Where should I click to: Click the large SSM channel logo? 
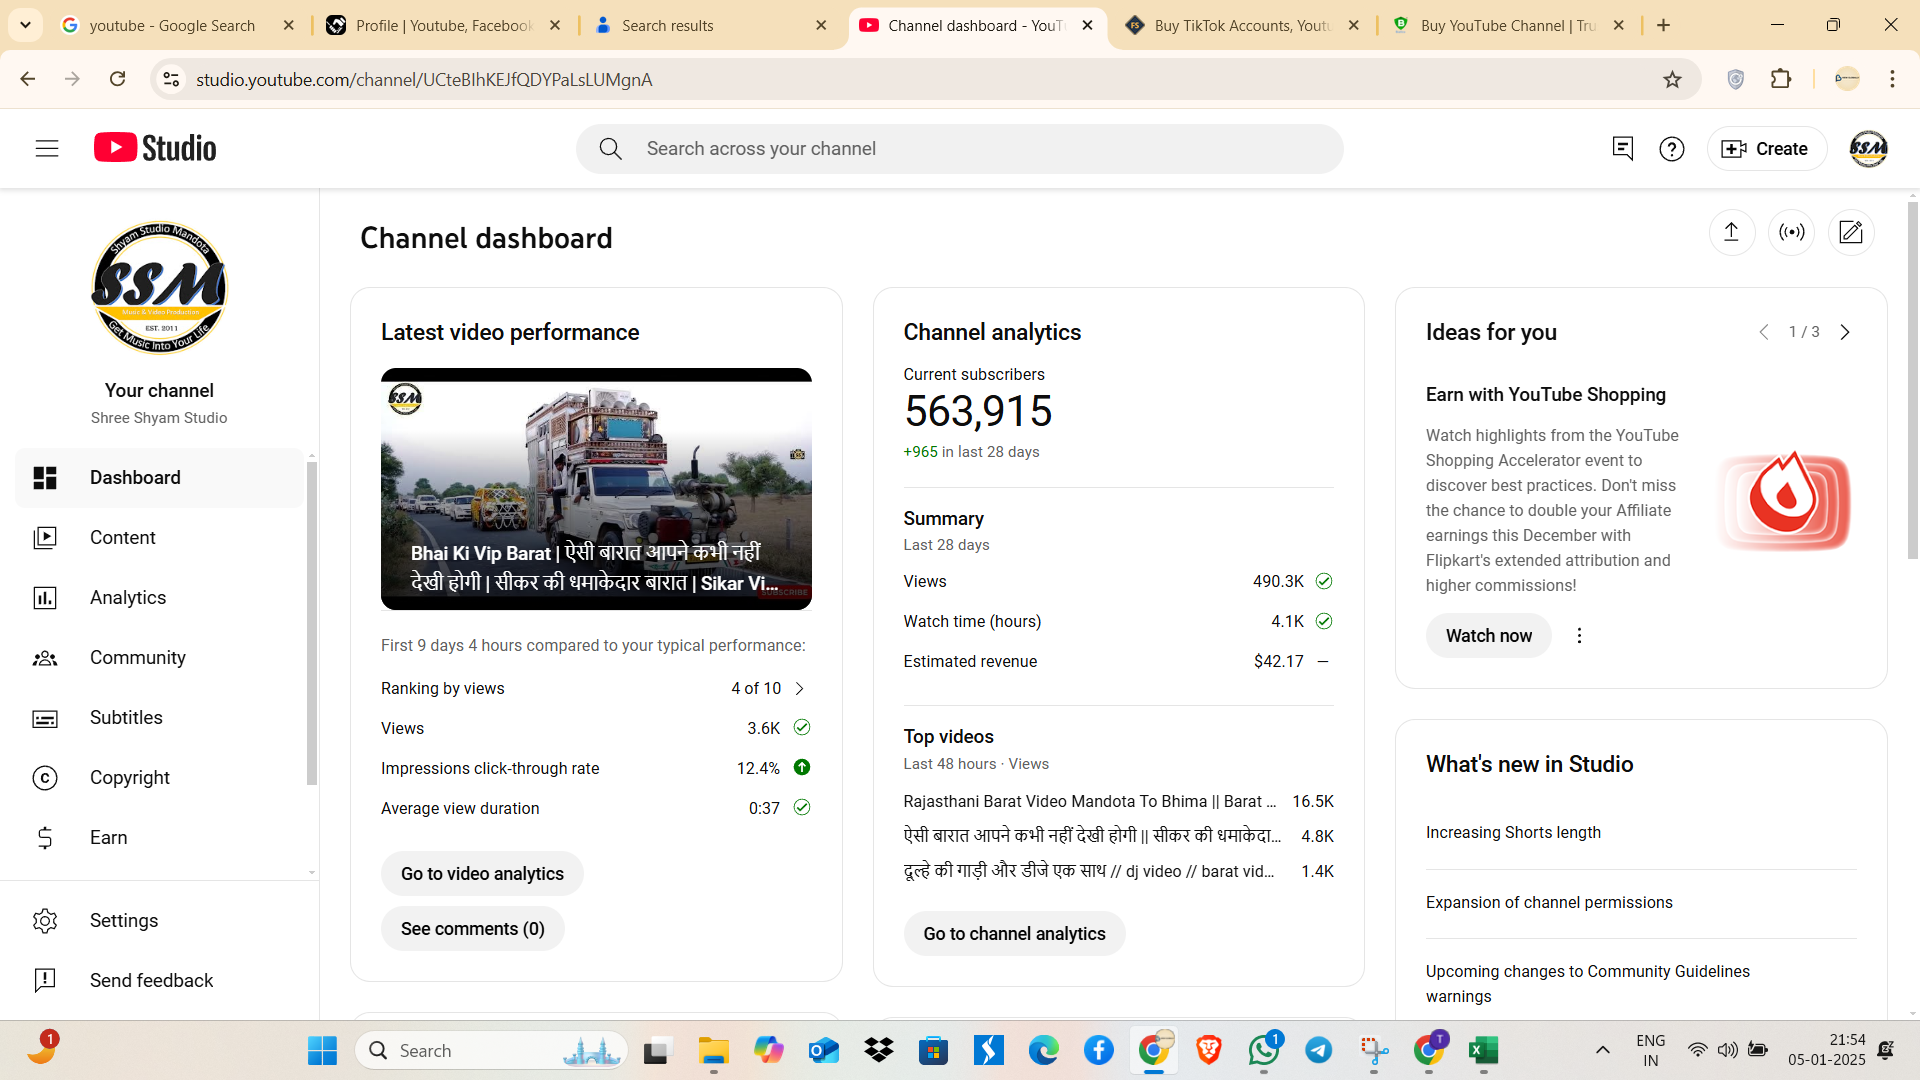coord(159,289)
